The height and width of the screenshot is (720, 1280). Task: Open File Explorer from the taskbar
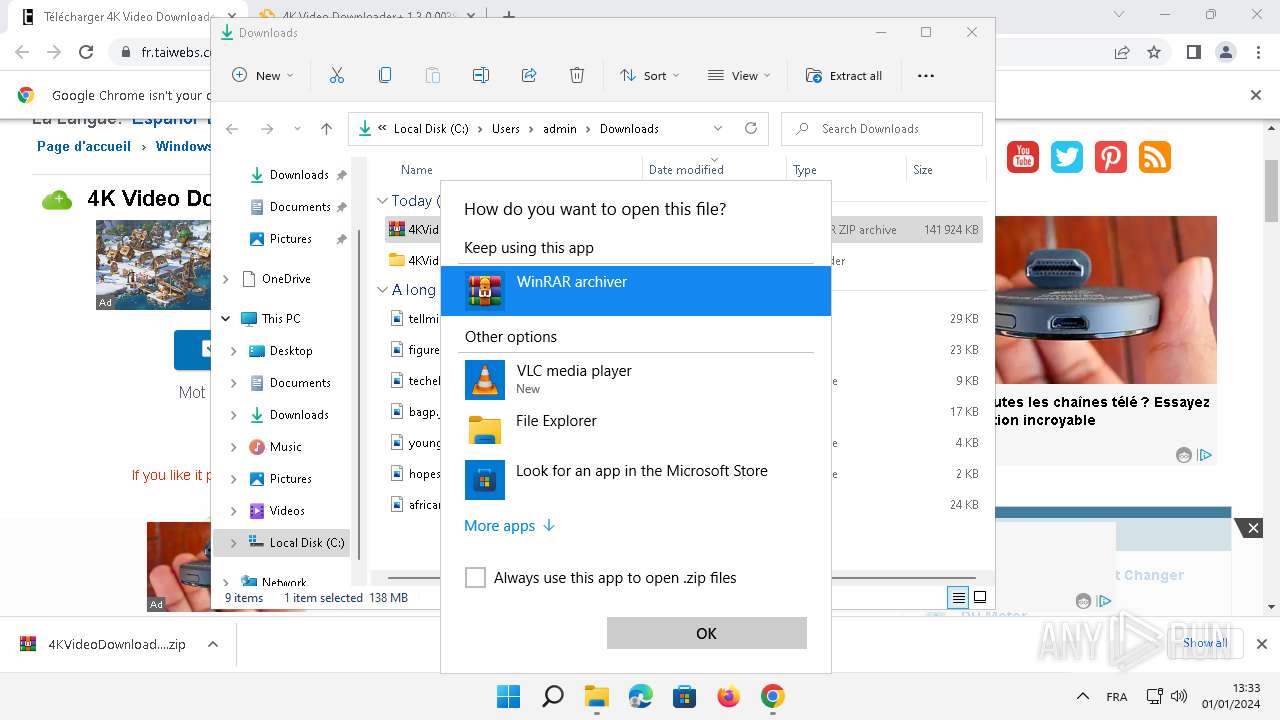tap(596, 696)
